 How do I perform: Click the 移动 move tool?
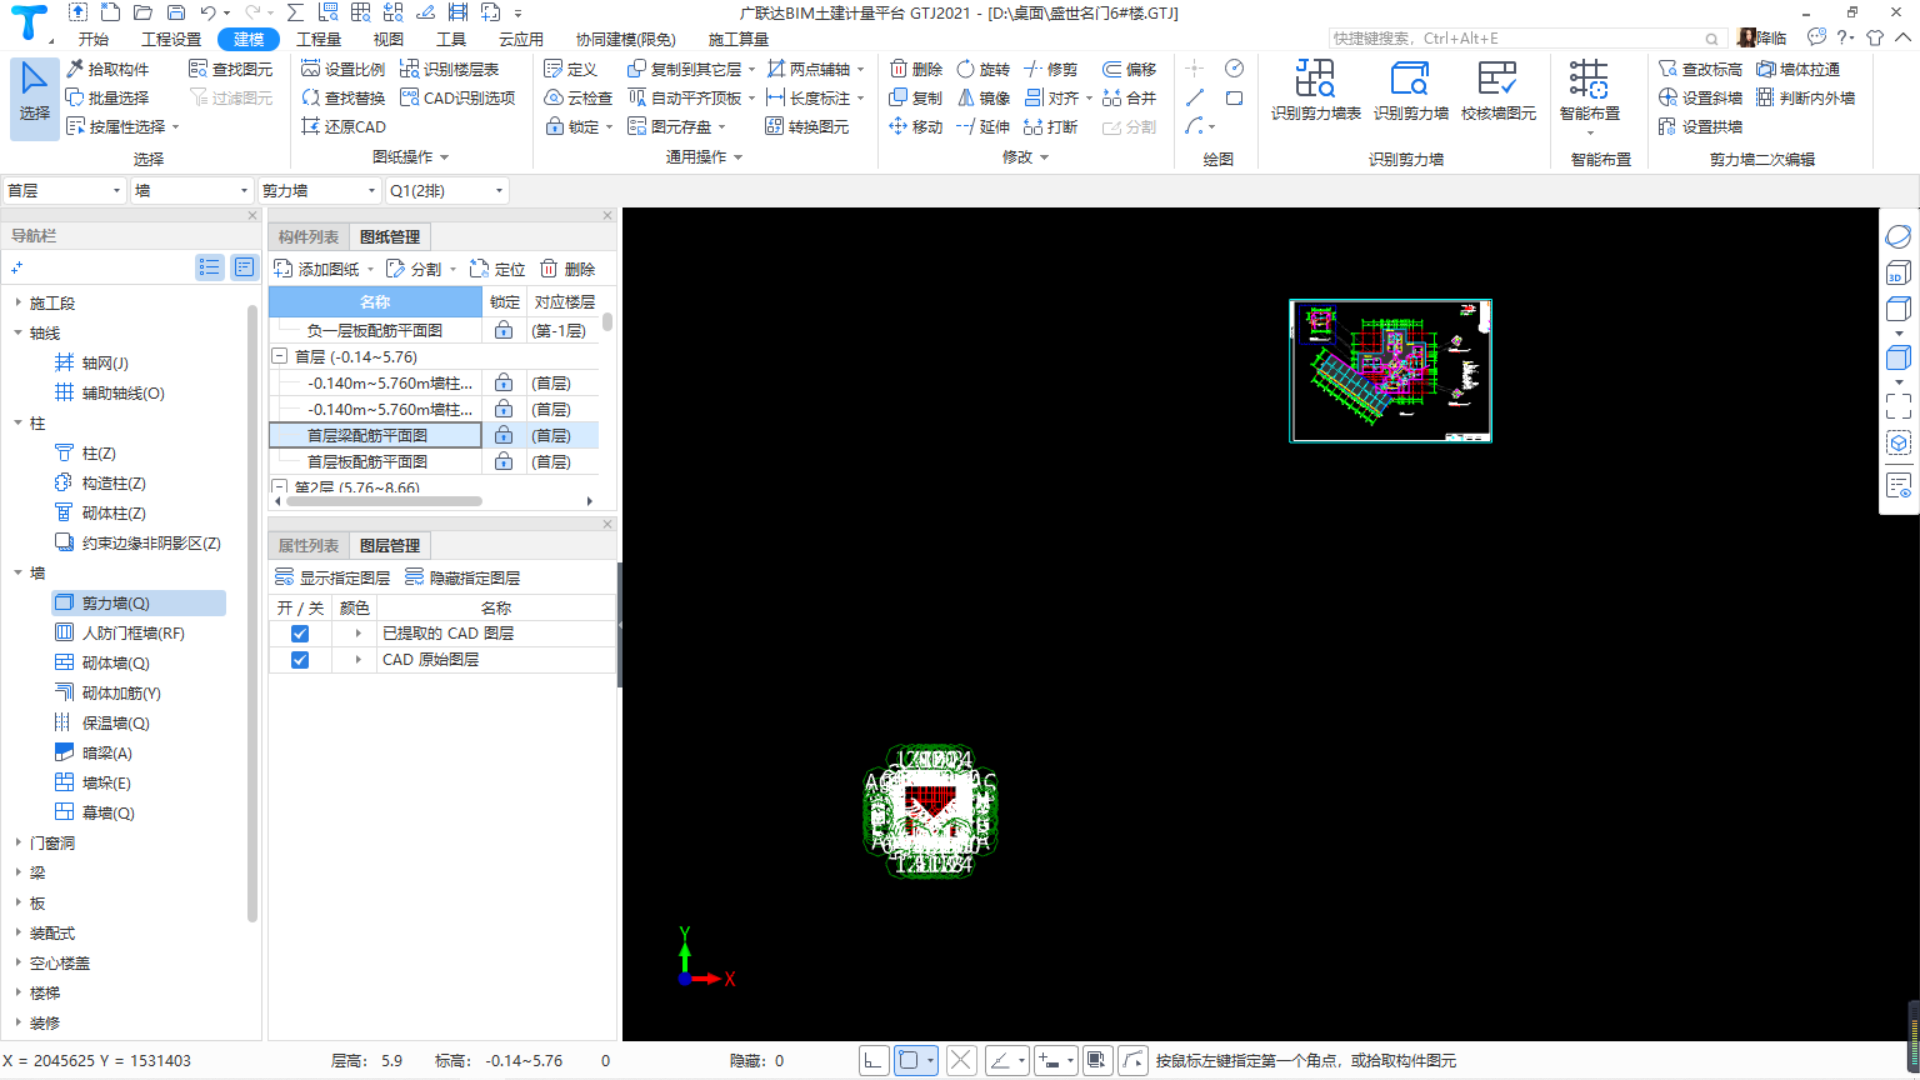pyautogui.click(x=916, y=127)
